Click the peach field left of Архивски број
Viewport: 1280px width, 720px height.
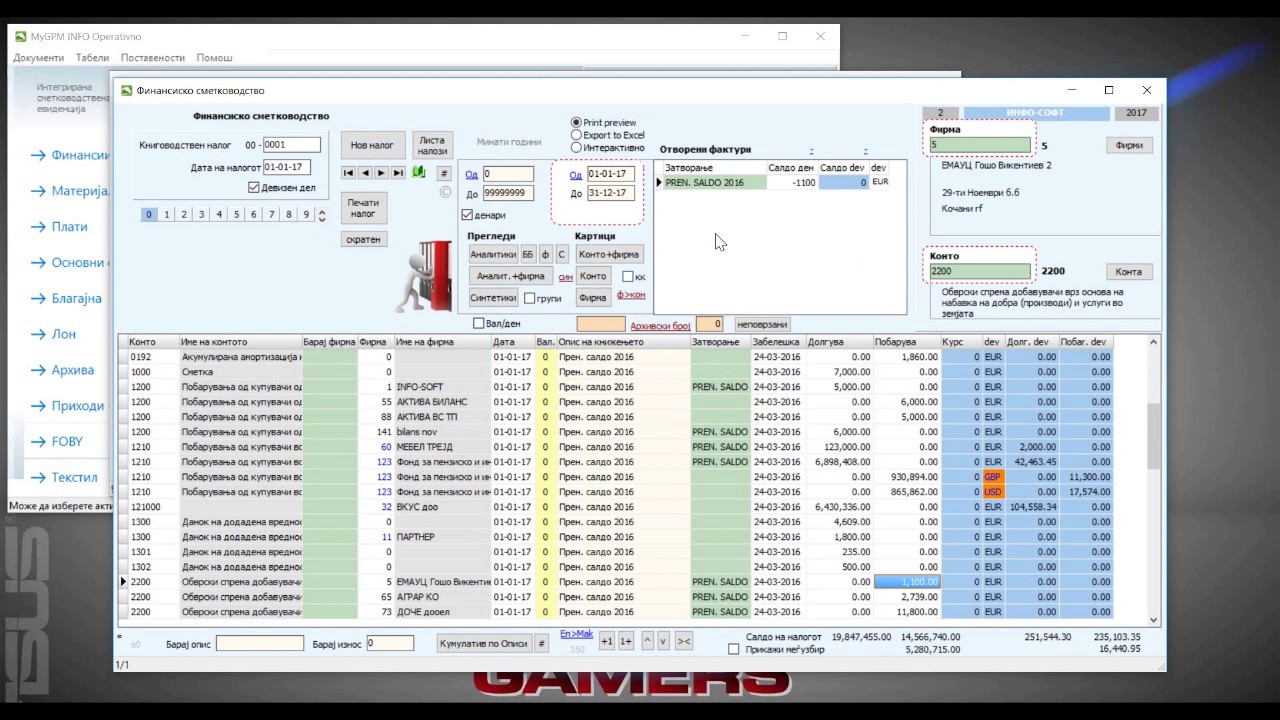601,324
